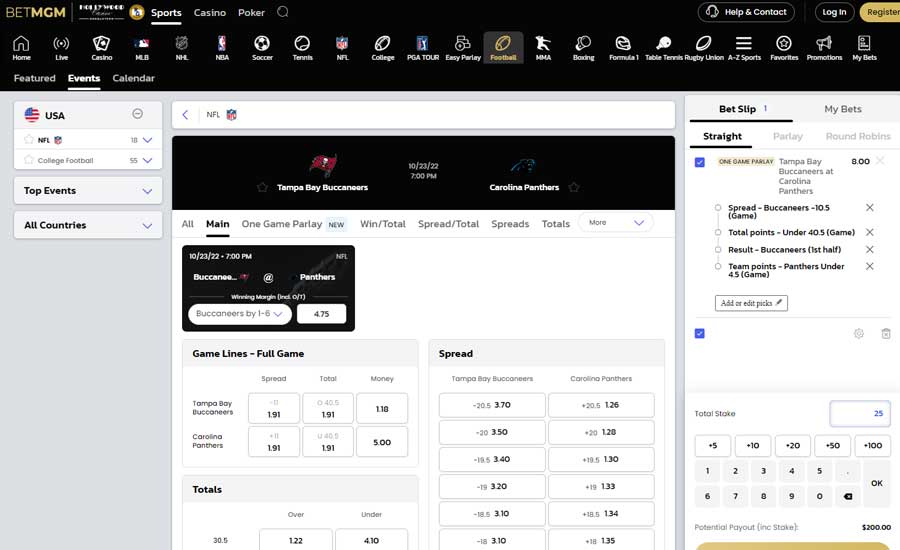900x550 pixels.
Task: Confirm stake with OK button
Action: coord(876,483)
